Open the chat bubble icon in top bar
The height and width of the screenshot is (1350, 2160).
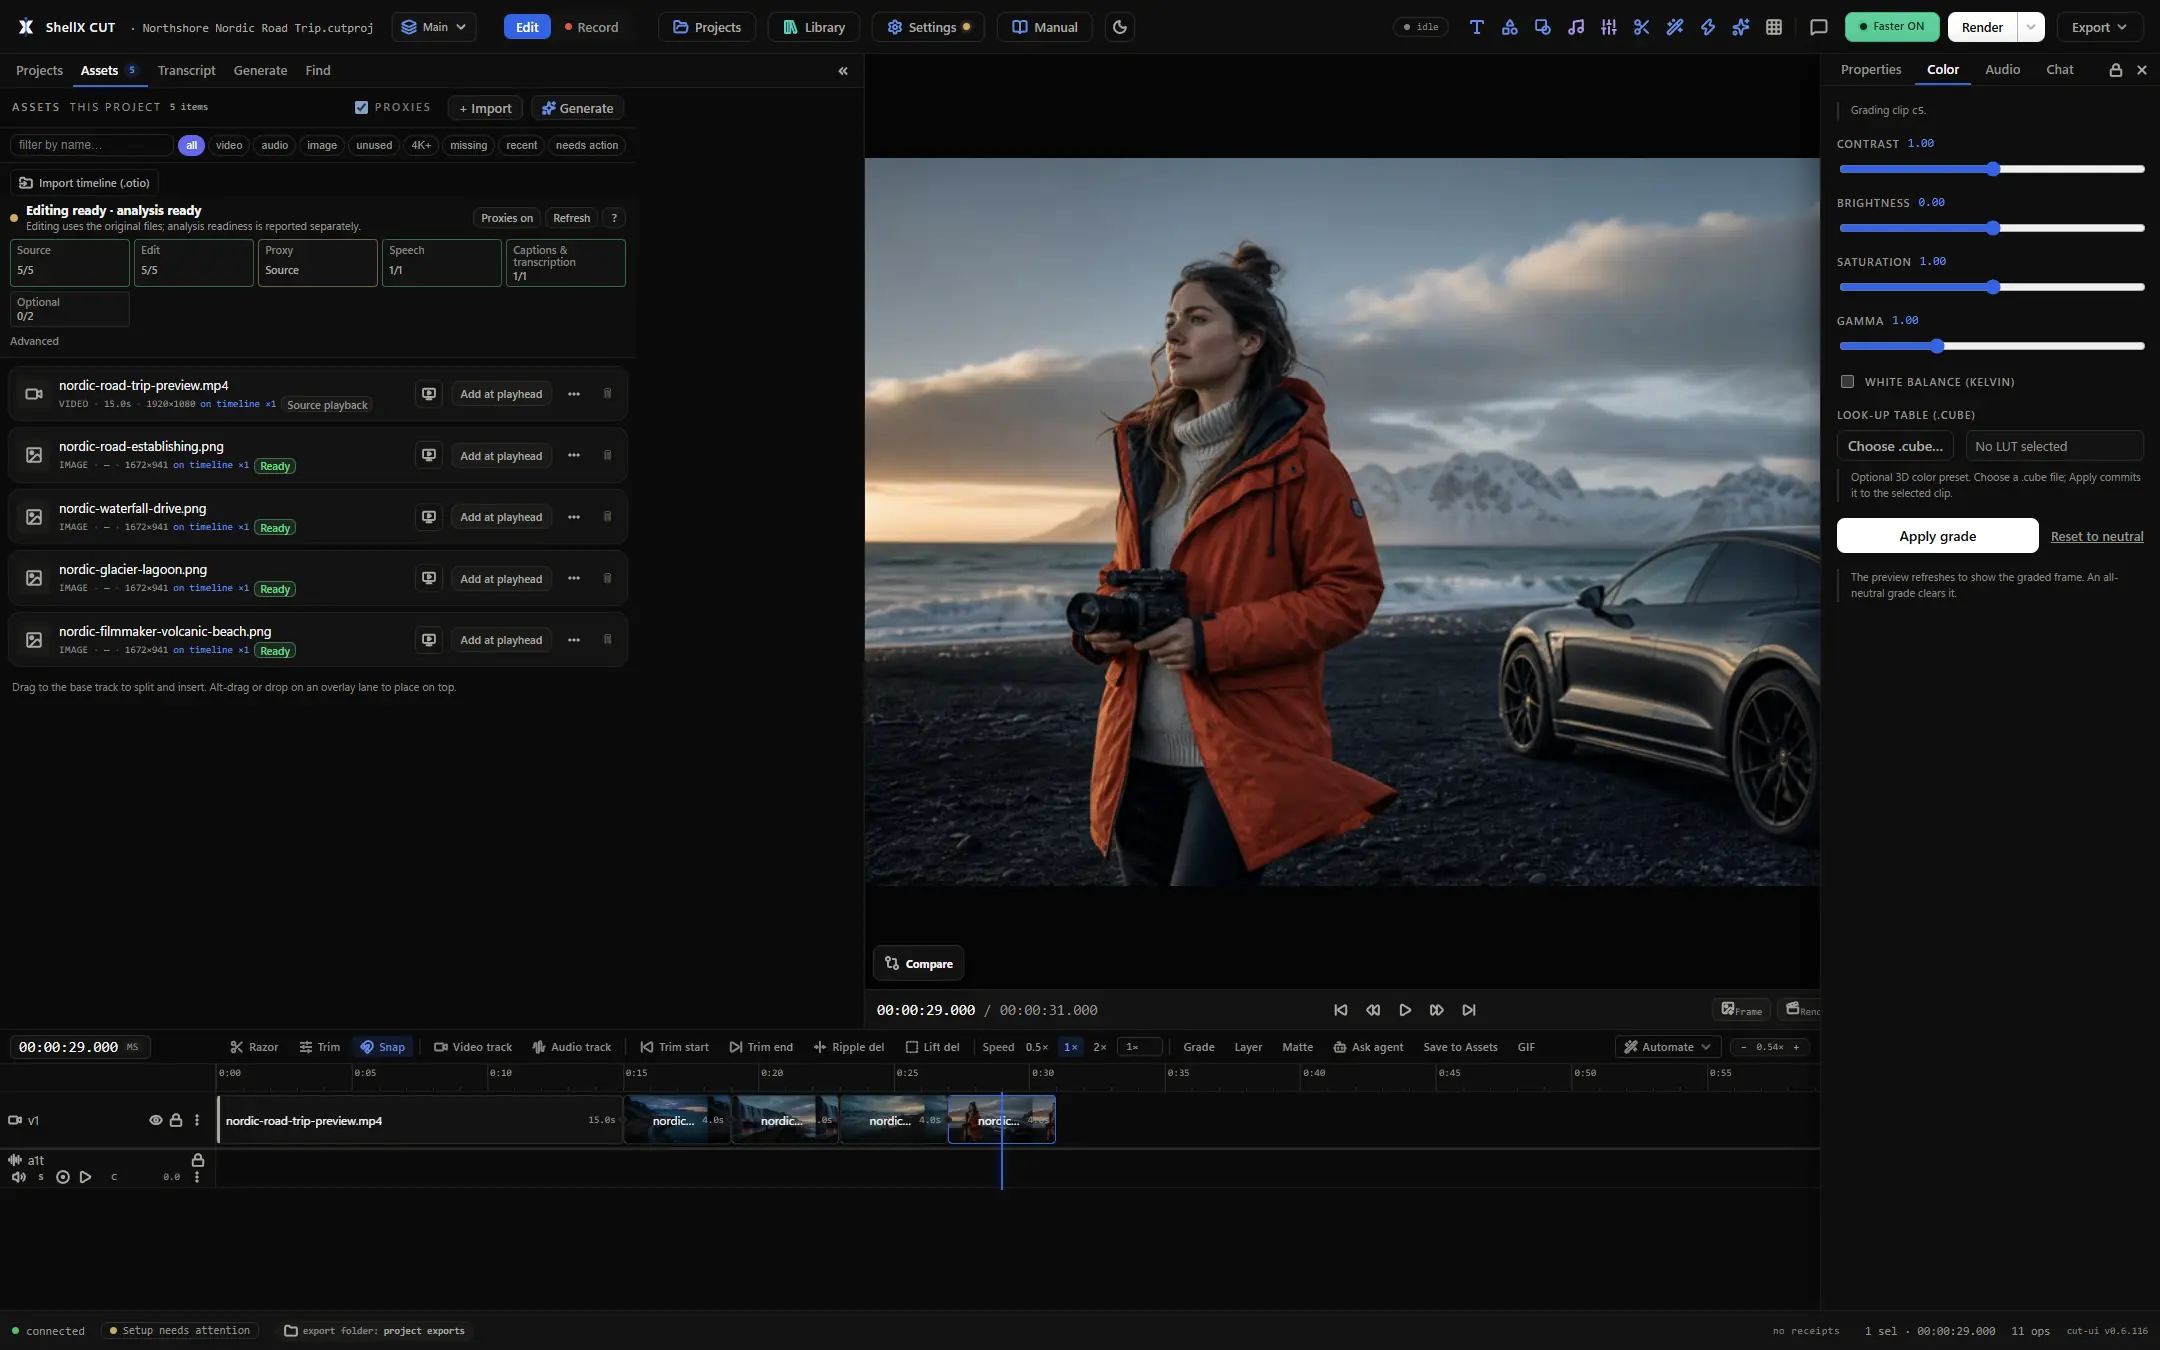pyautogui.click(x=1819, y=27)
